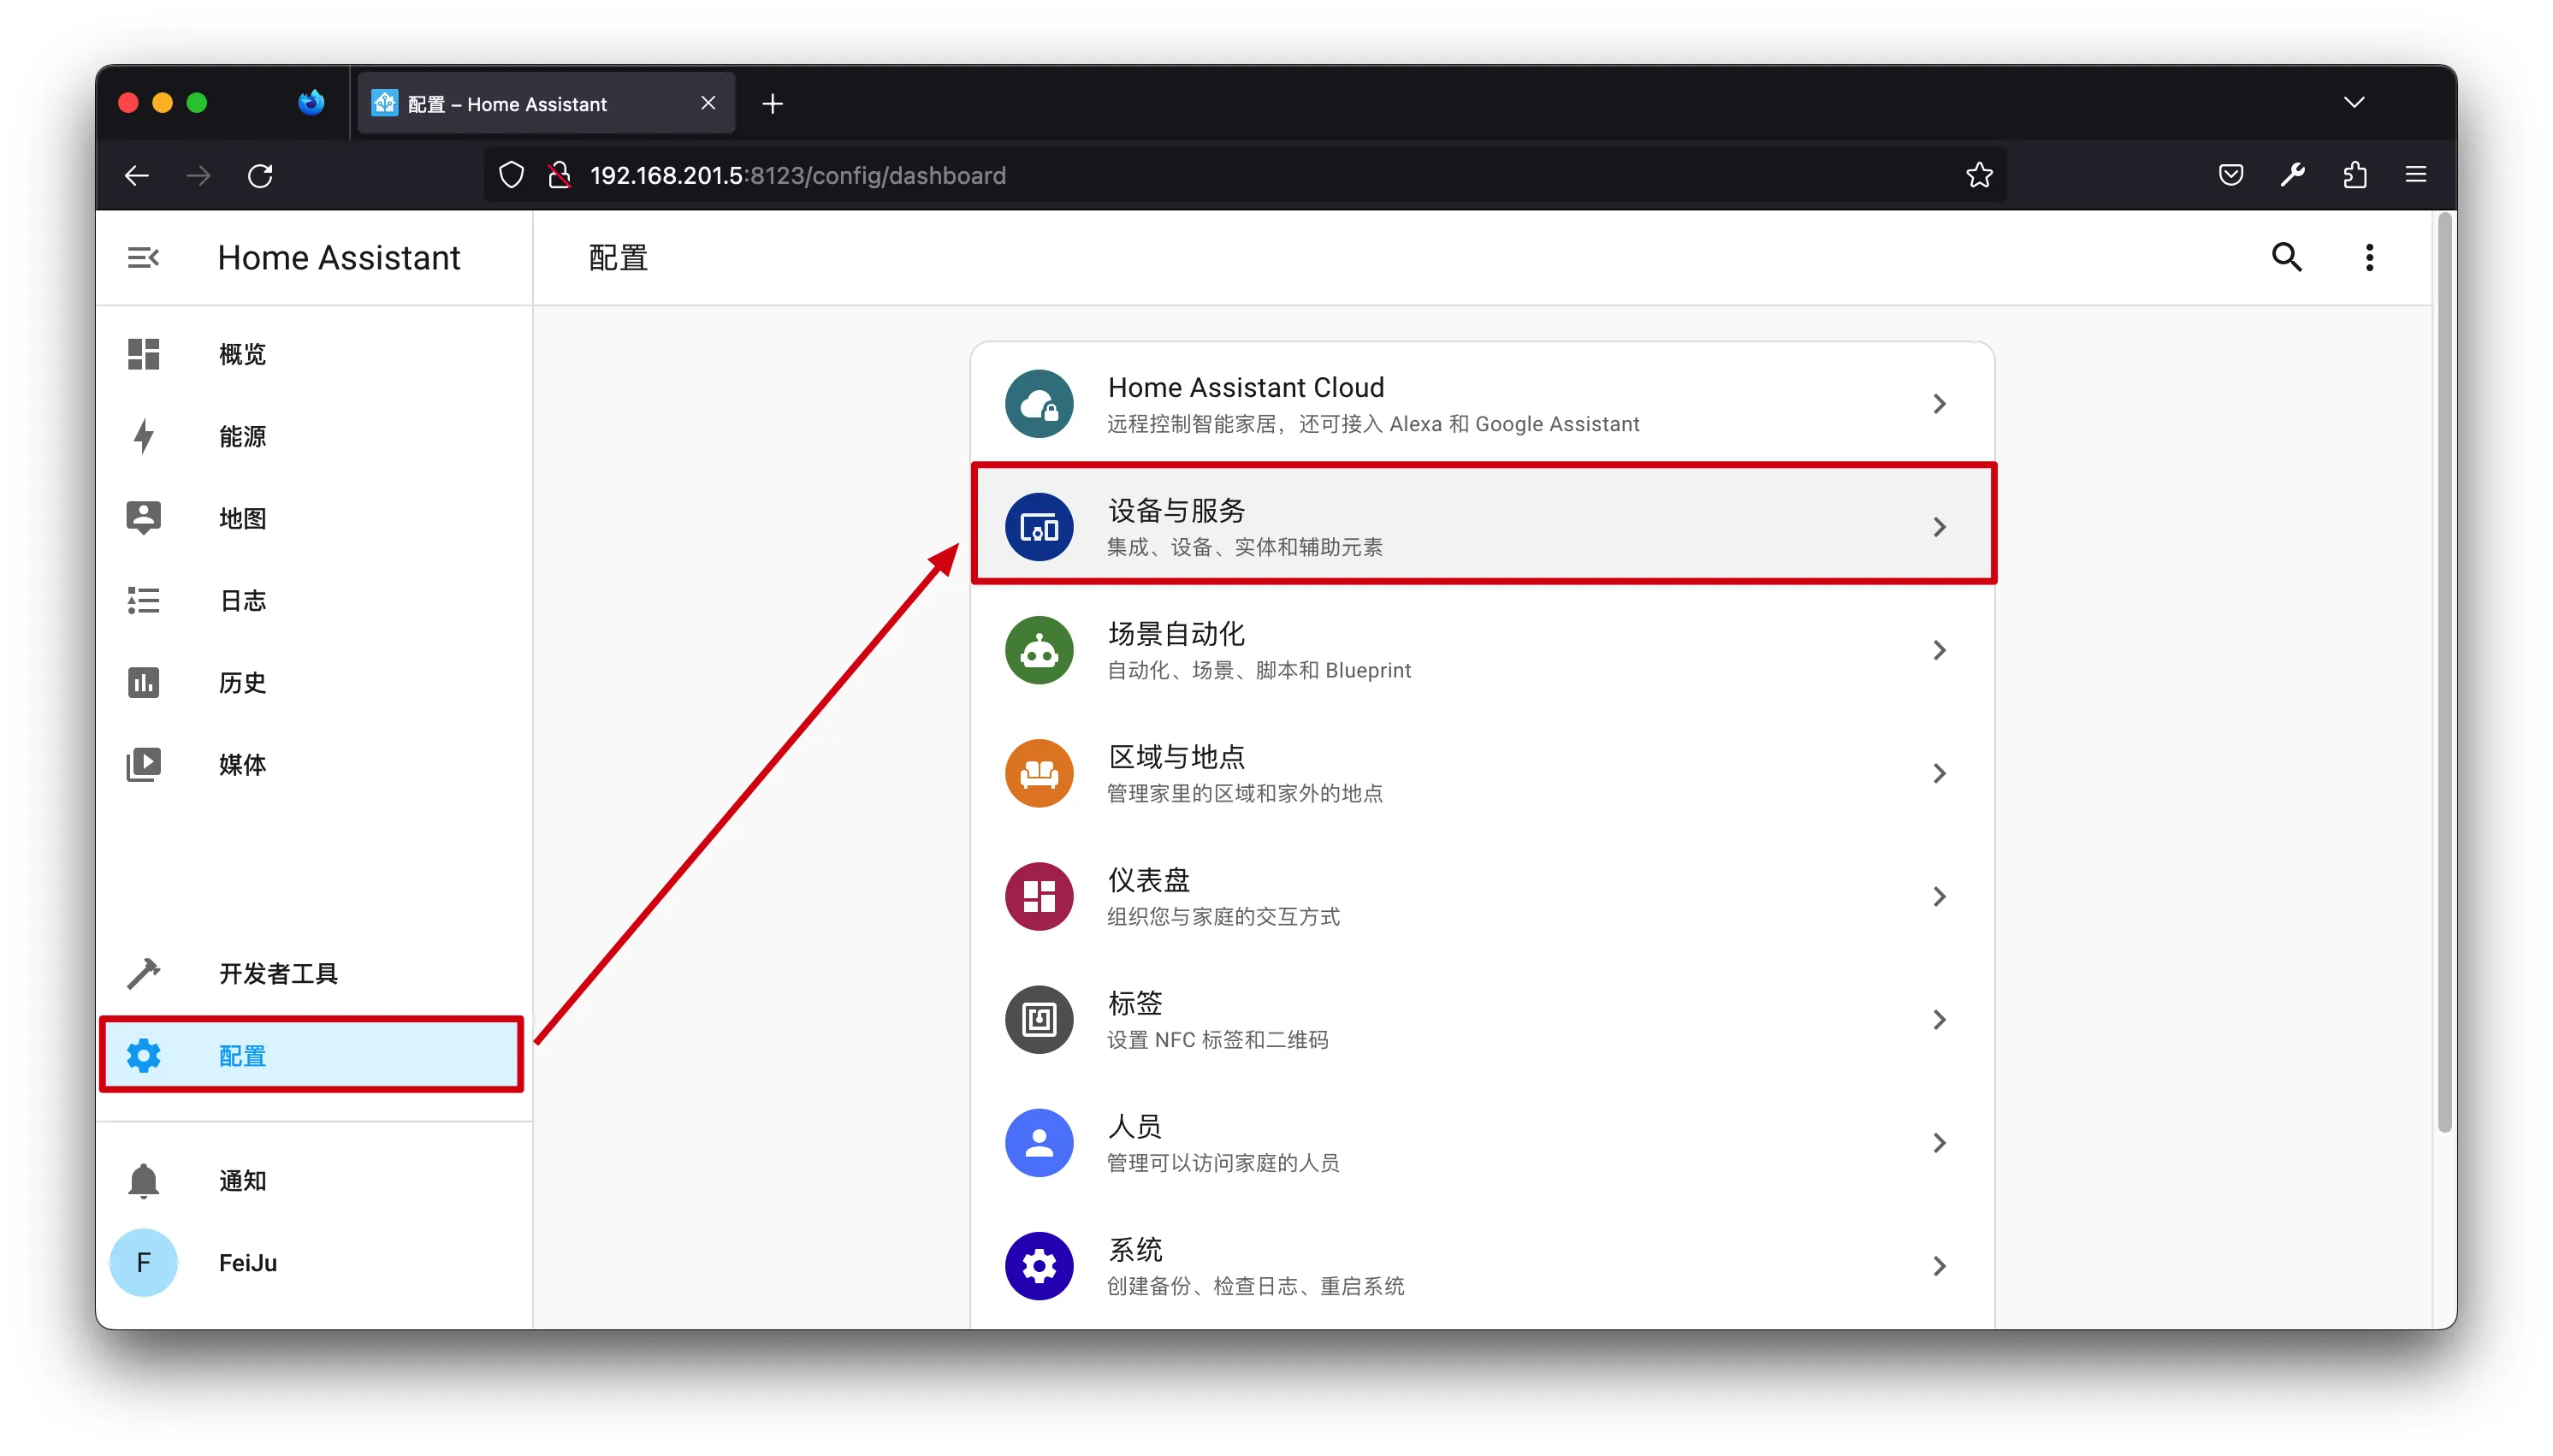Viewport: 2553px width, 1456px height.
Task: Open the 日志 logbook list icon
Action: 143,600
